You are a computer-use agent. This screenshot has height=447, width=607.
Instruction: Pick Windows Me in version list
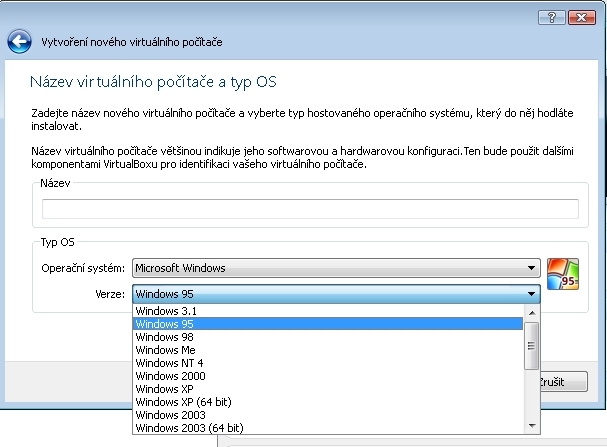[328, 350]
